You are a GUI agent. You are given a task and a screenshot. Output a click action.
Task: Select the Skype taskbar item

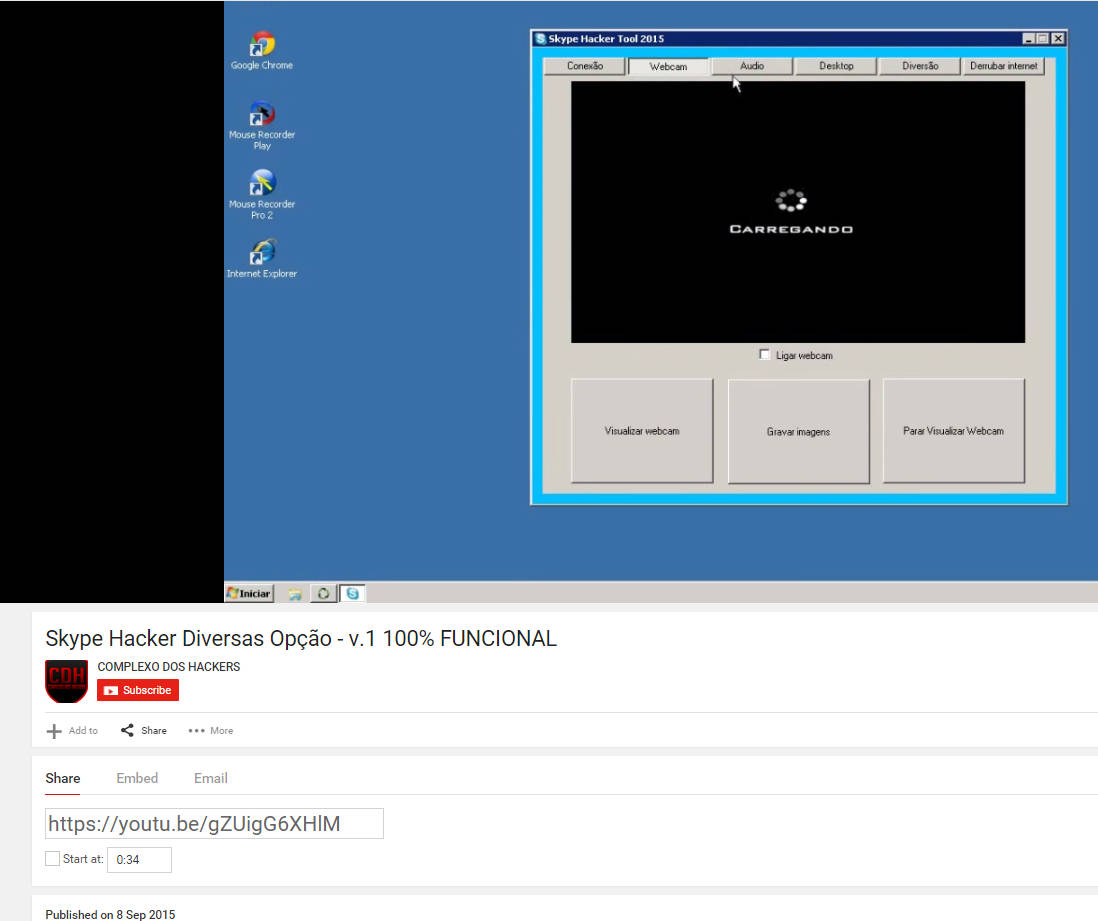pyautogui.click(x=352, y=594)
